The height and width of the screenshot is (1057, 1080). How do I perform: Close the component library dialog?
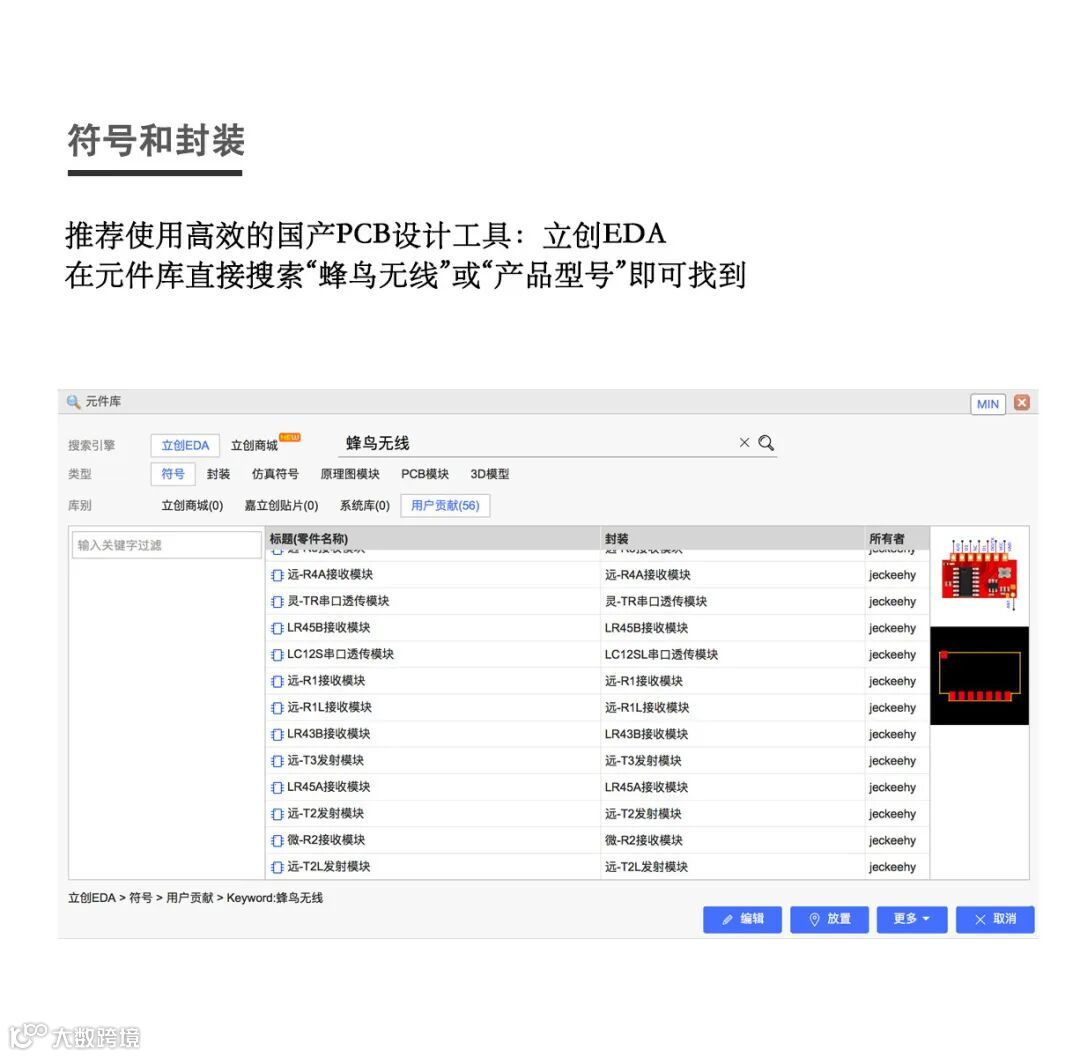1022,403
